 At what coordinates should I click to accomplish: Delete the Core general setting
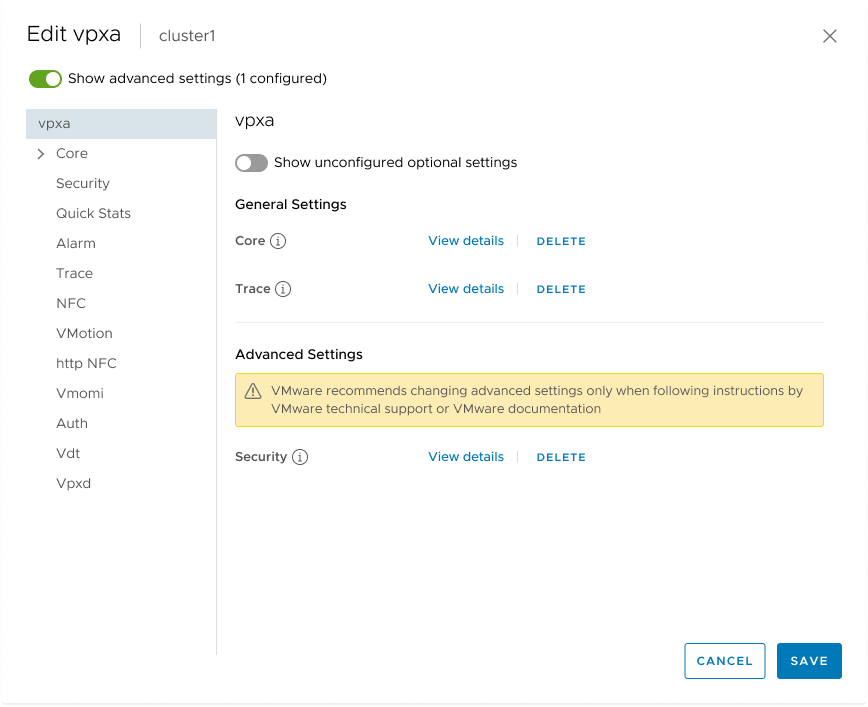pos(561,241)
